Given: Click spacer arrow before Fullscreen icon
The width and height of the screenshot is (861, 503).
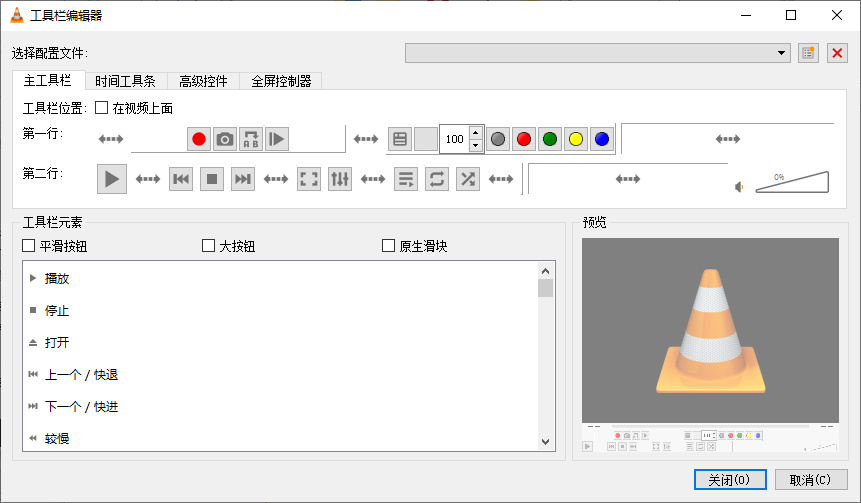Looking at the screenshot, I should point(276,179).
